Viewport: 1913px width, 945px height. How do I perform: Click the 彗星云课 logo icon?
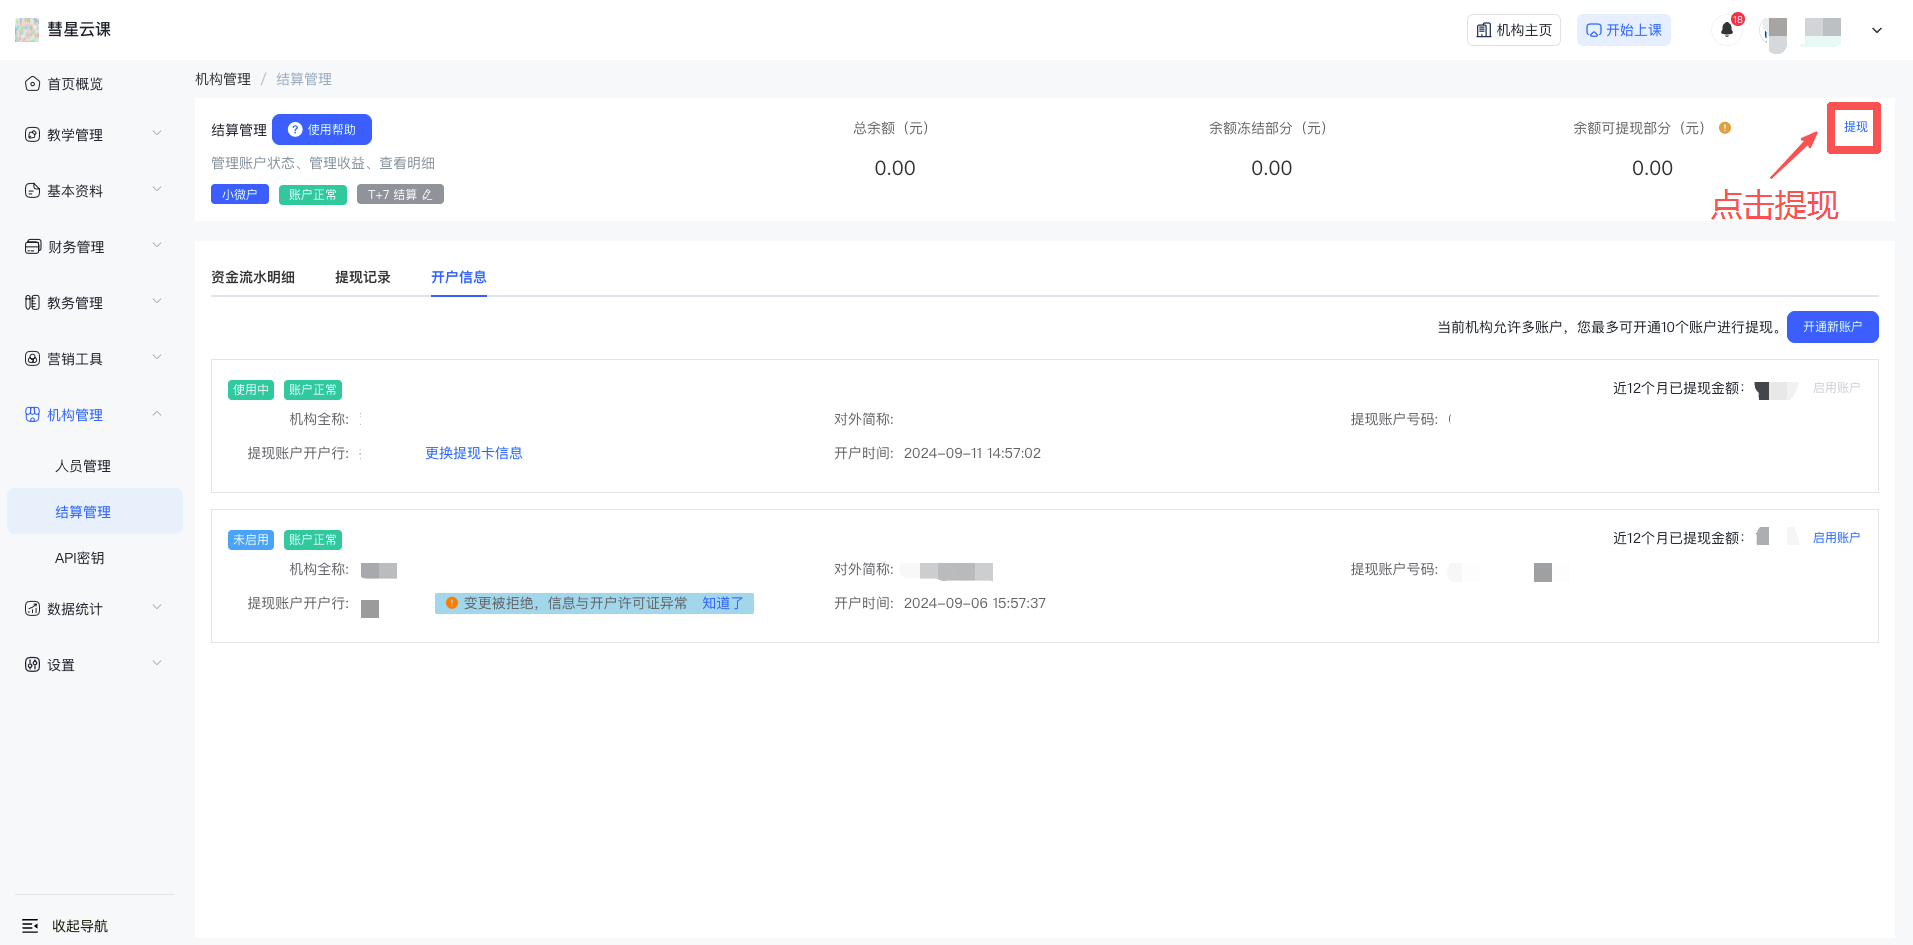coord(27,30)
